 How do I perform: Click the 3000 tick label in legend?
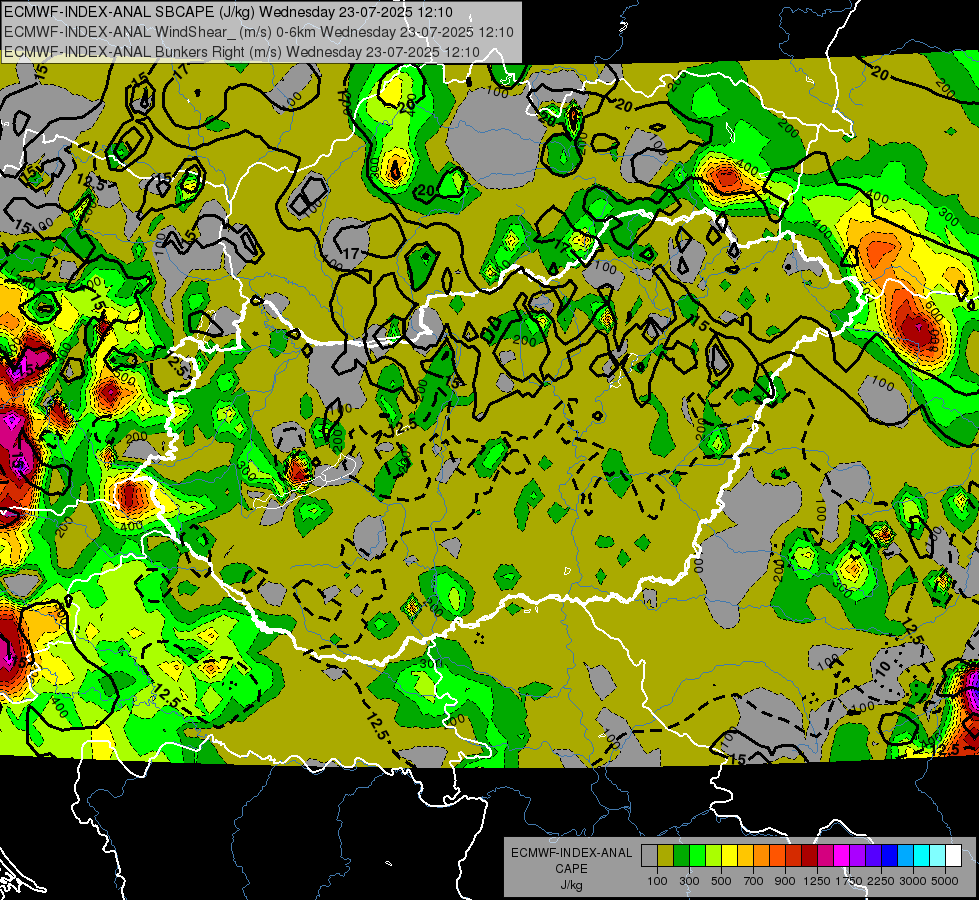[x=913, y=881]
